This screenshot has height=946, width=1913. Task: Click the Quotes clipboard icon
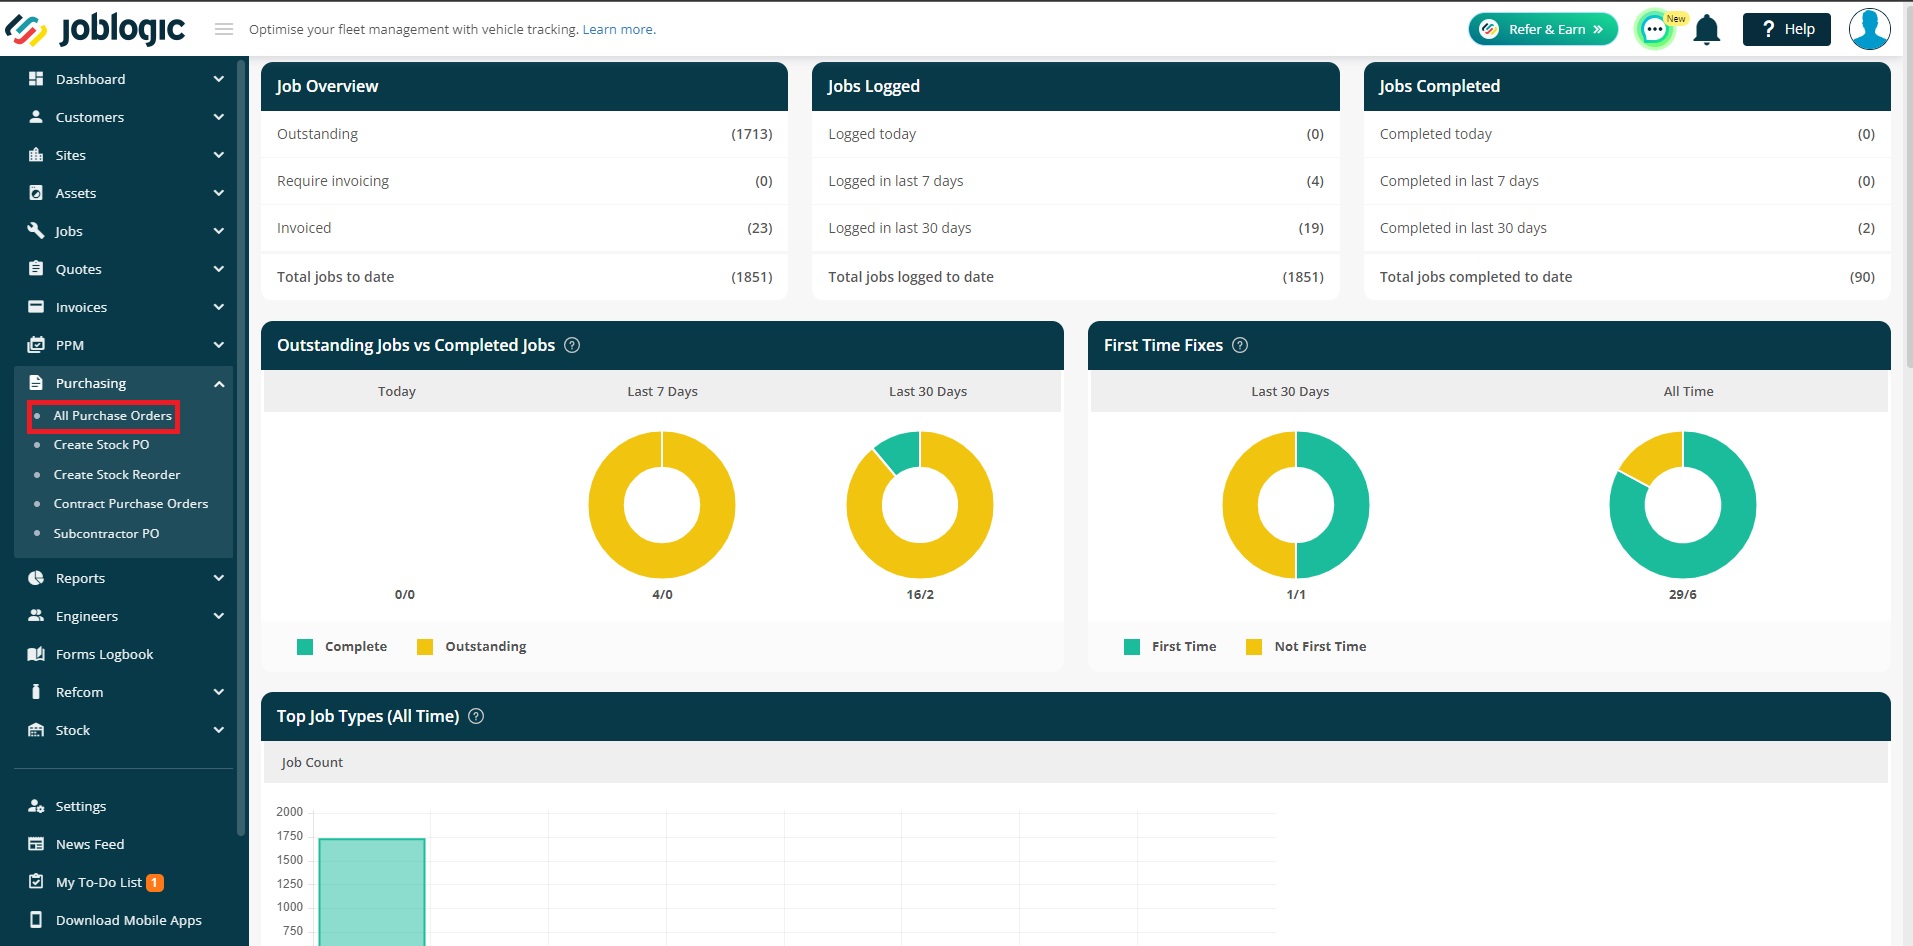tap(36, 269)
